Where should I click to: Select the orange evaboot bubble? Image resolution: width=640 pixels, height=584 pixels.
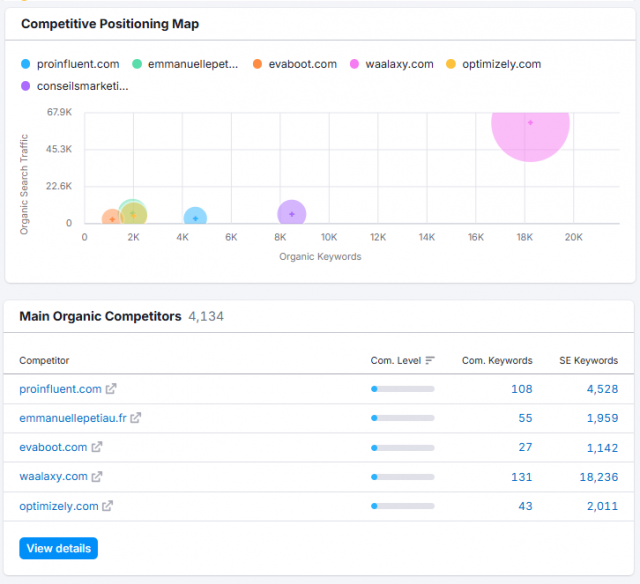[x=109, y=217]
